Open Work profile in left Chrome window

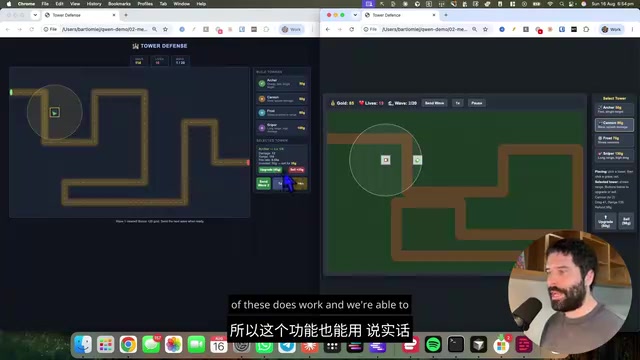291,29
